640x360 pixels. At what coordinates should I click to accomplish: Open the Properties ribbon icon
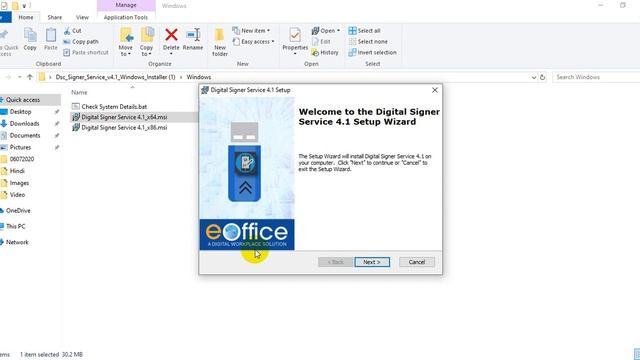[x=295, y=36]
